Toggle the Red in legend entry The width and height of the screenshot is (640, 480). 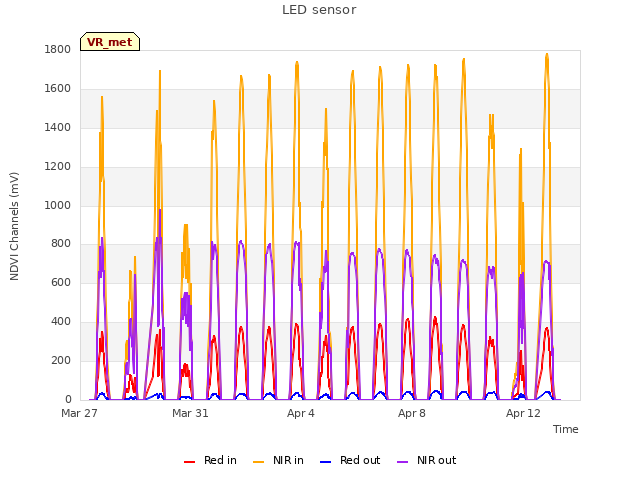tap(210, 460)
